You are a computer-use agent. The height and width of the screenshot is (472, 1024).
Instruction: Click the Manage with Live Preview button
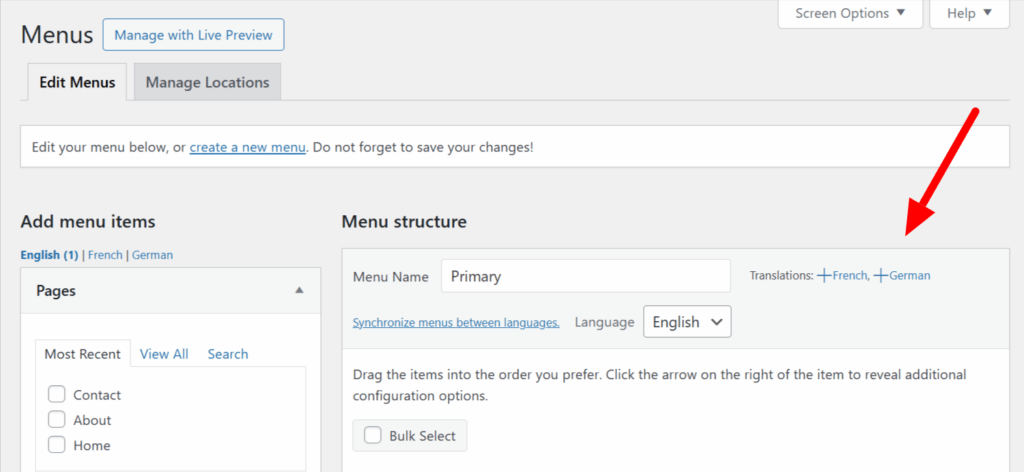click(193, 35)
